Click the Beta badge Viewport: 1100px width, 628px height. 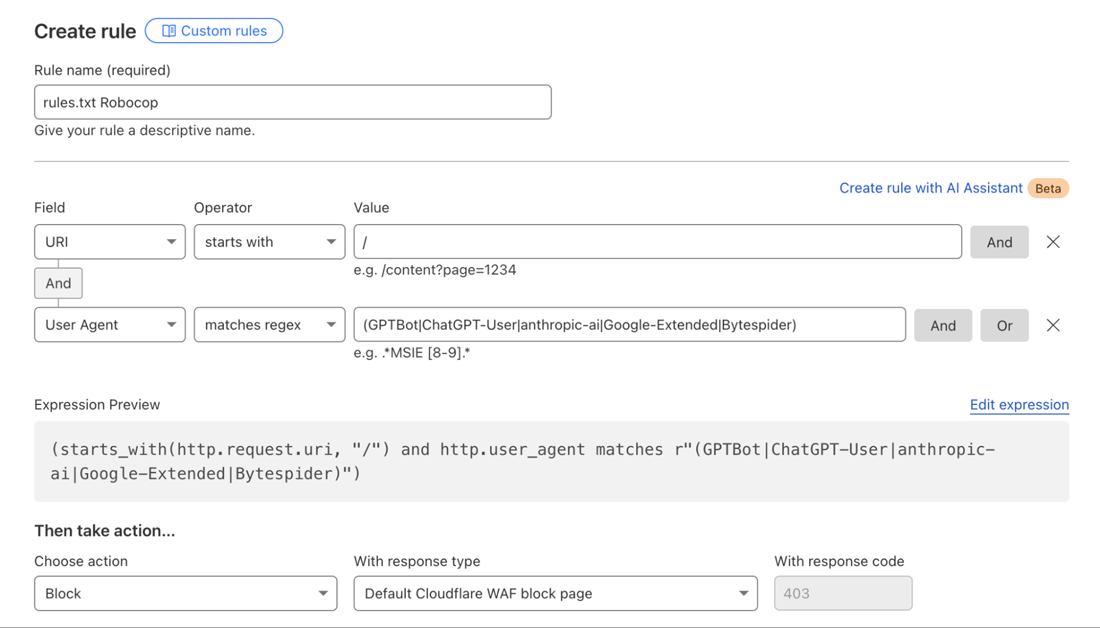(1047, 188)
